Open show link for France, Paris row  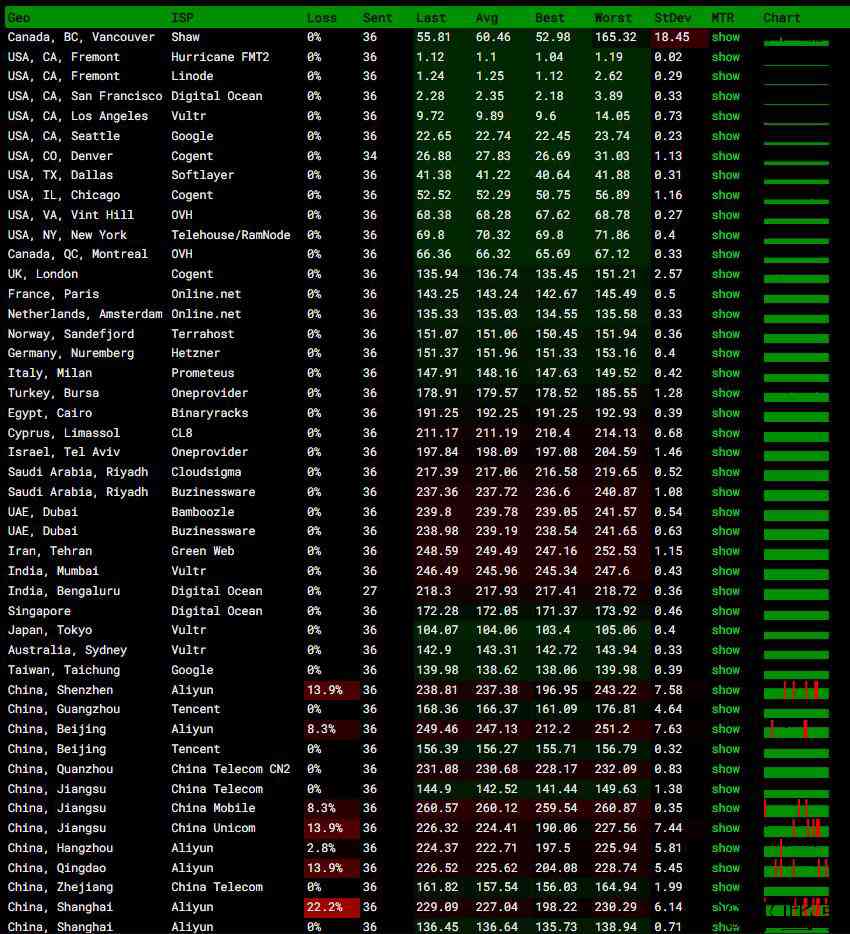726,294
